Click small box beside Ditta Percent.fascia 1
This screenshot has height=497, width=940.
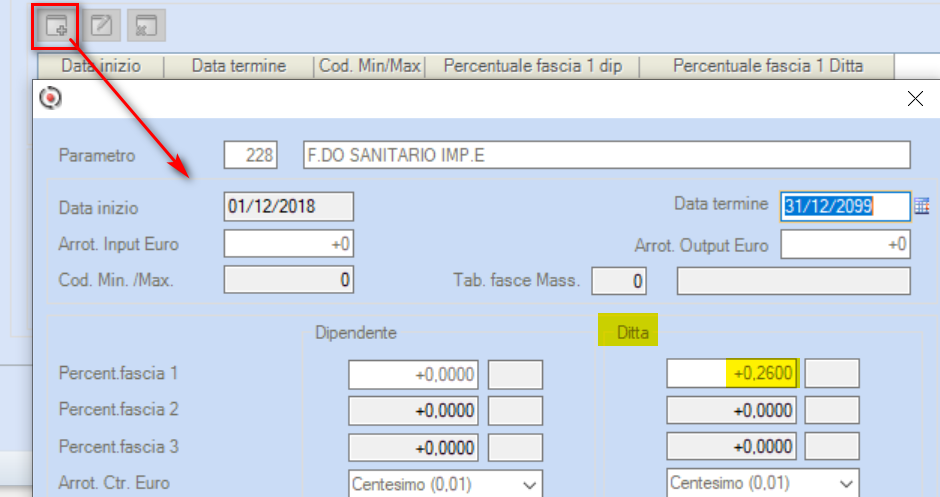(832, 373)
